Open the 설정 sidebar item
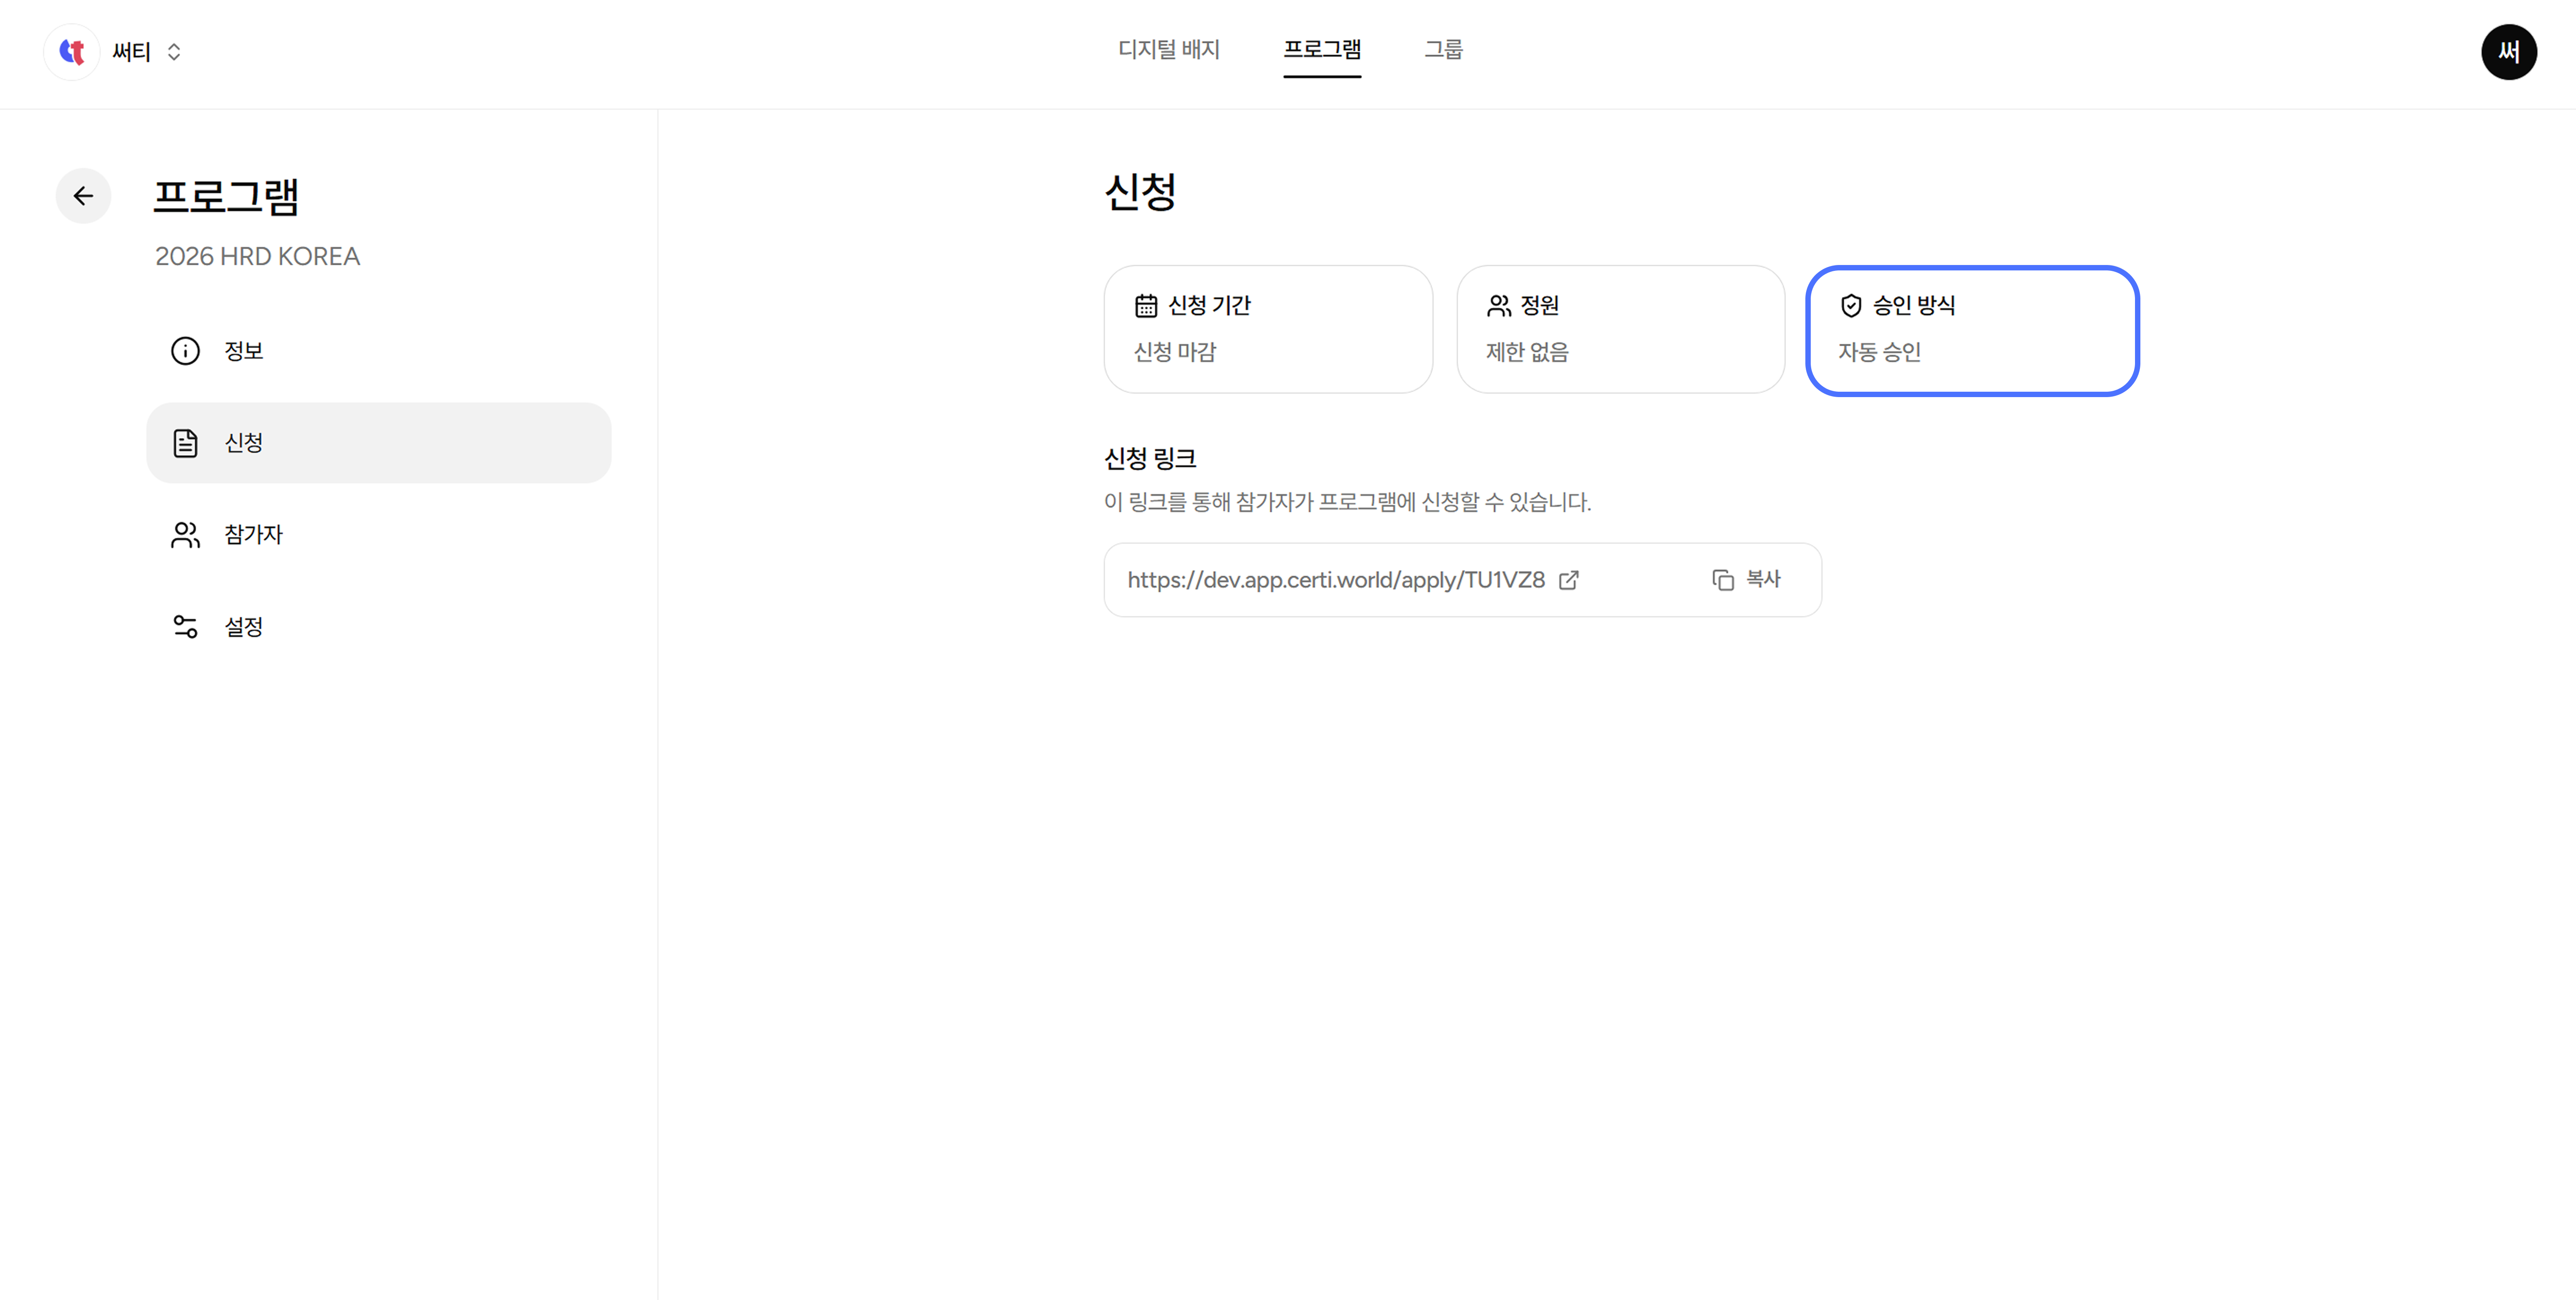This screenshot has width=2576, height=1300. point(379,627)
